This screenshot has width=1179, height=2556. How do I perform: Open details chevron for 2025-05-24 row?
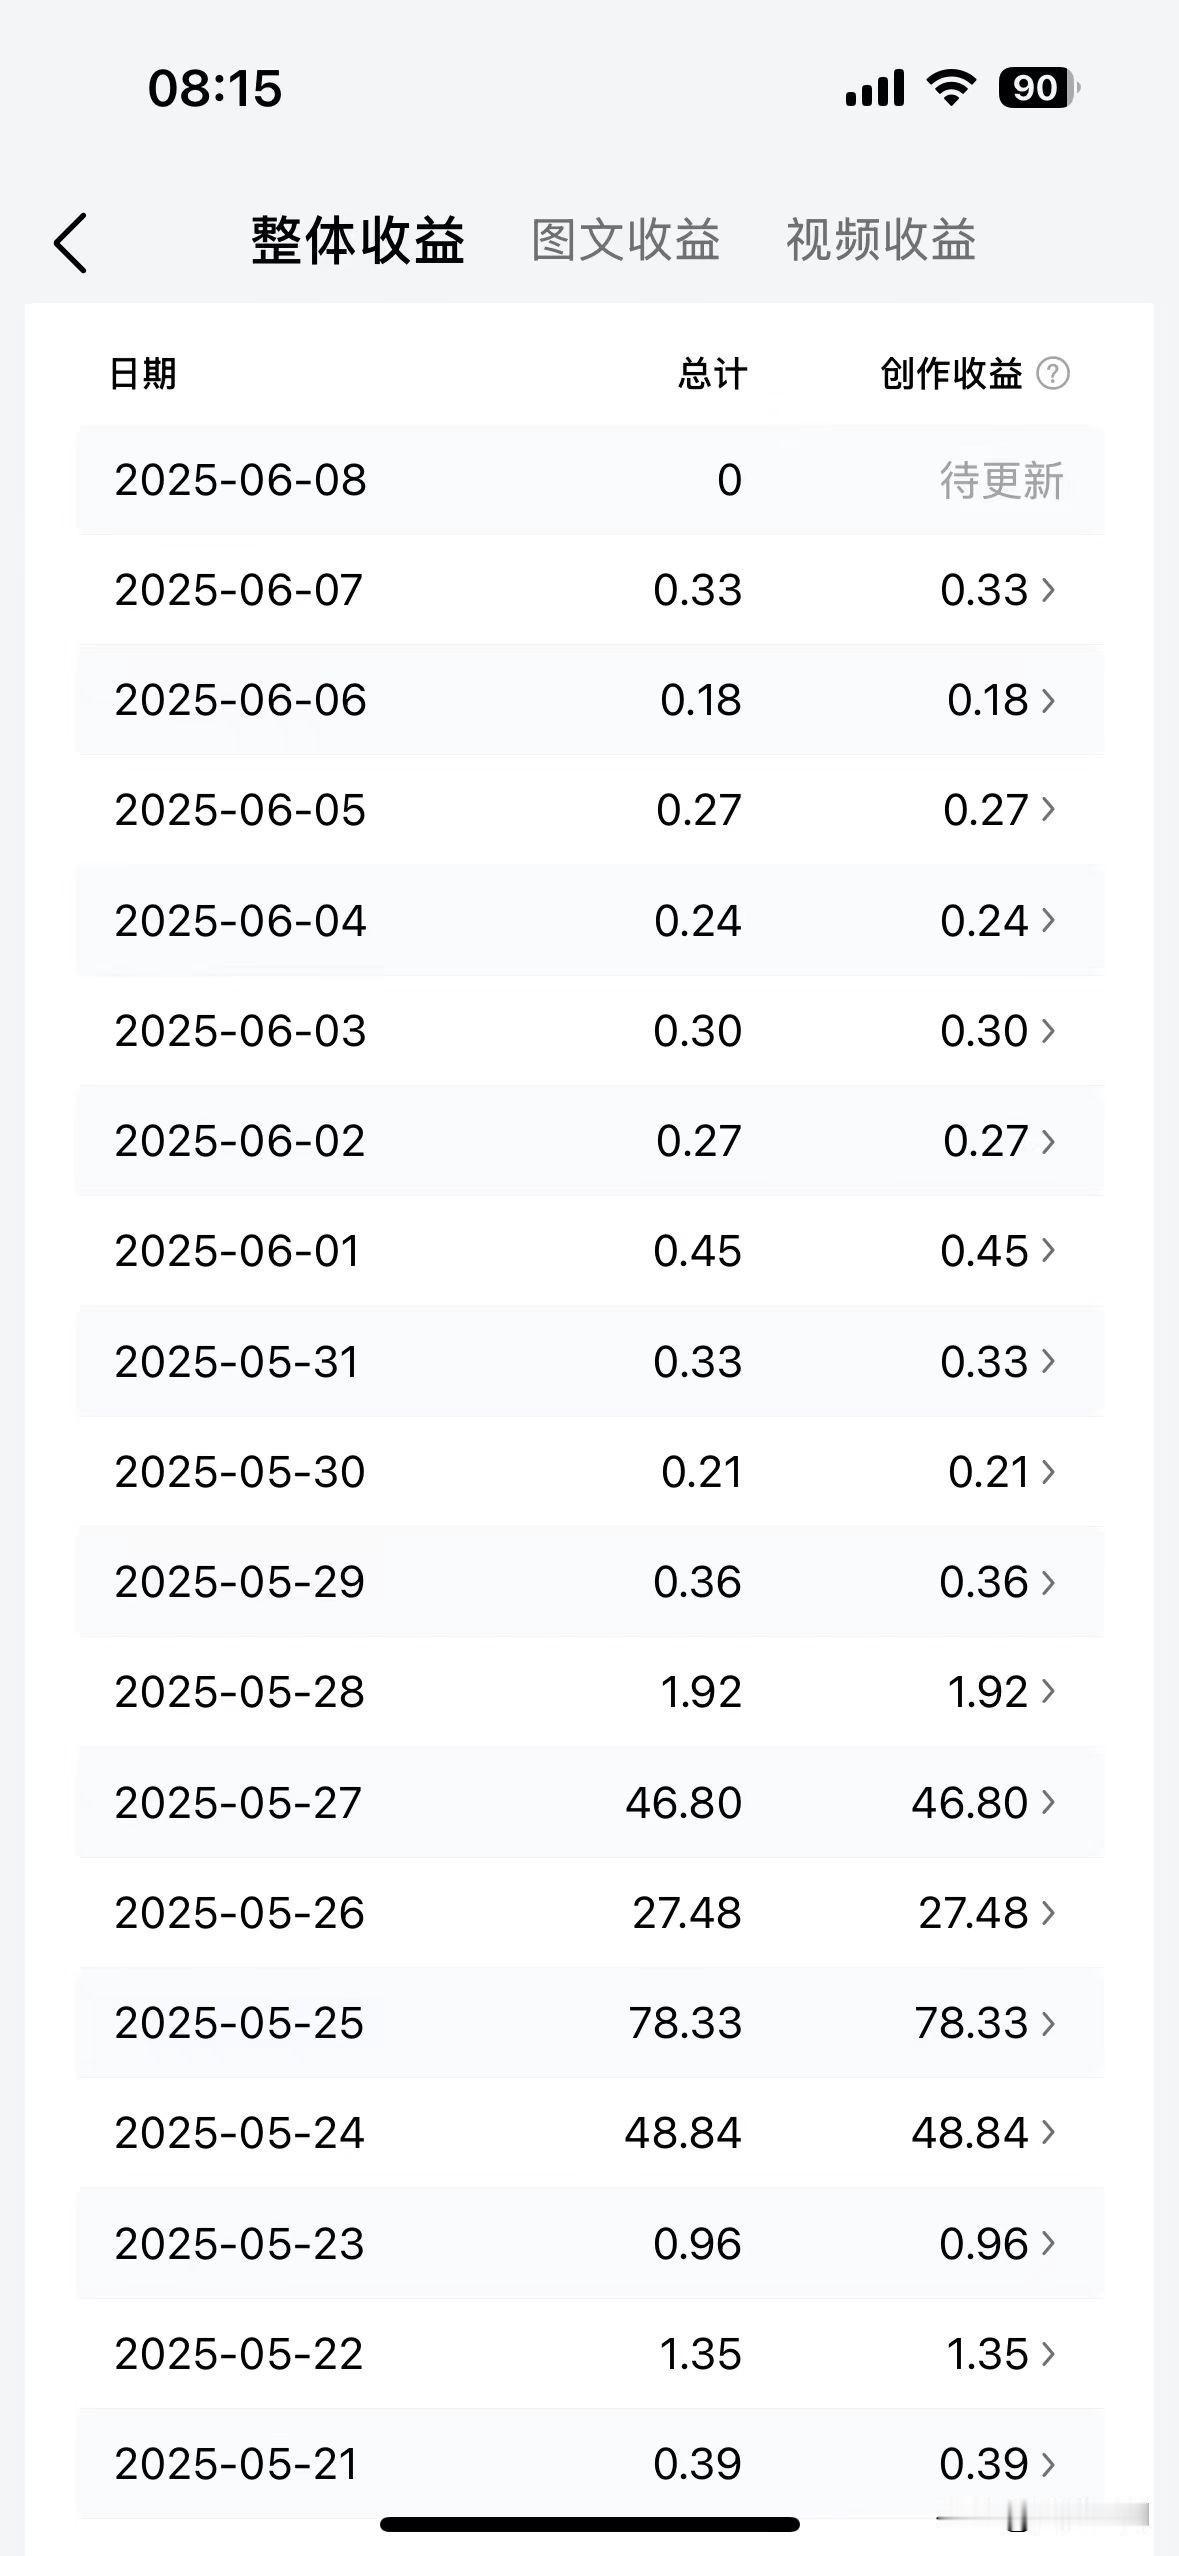click(1048, 2132)
